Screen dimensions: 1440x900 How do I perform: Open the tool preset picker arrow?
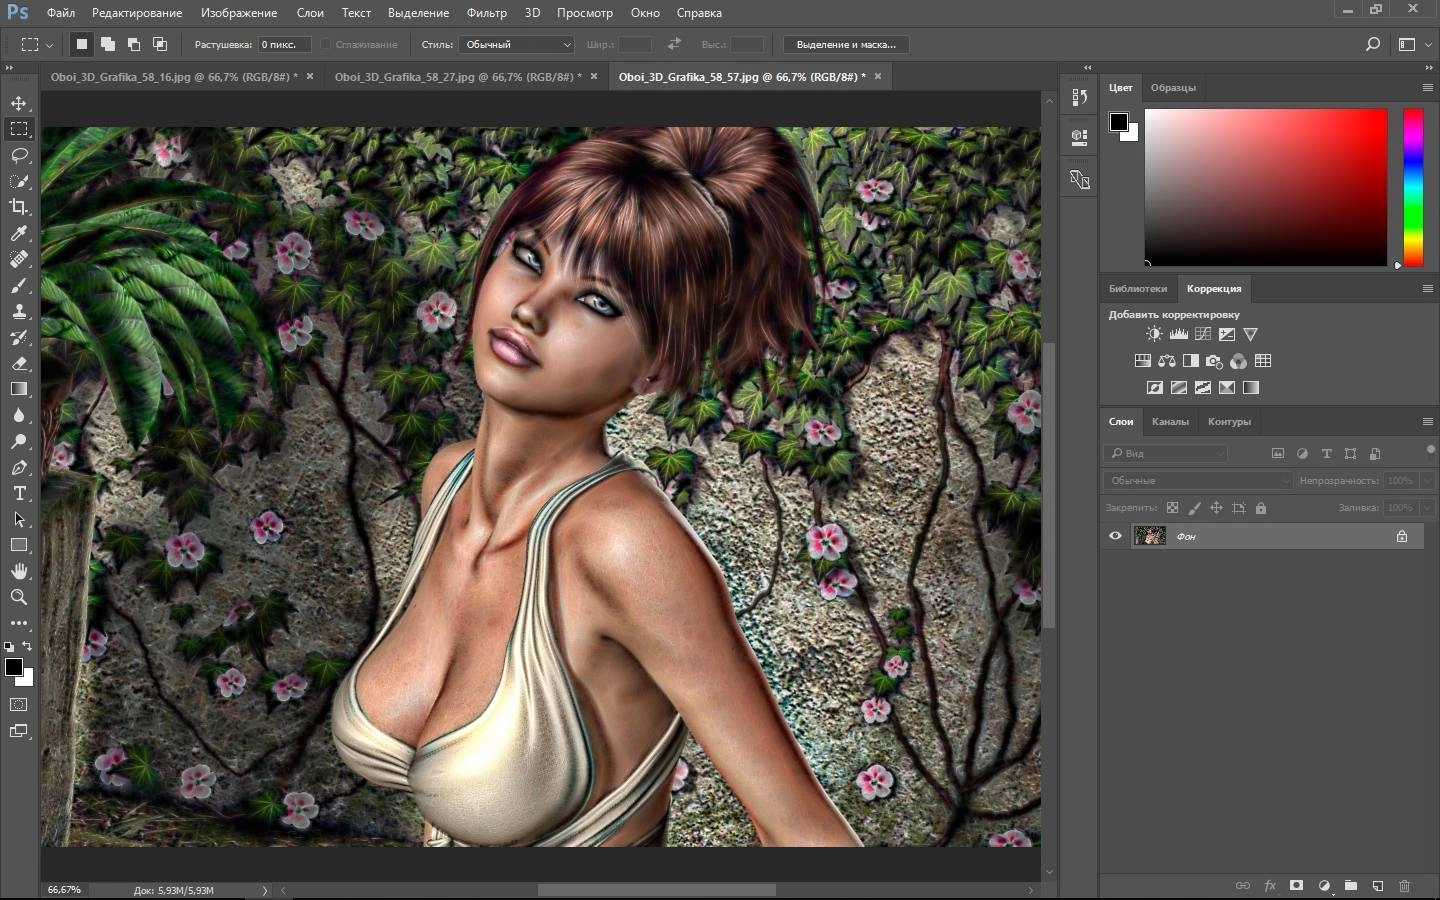(x=49, y=45)
